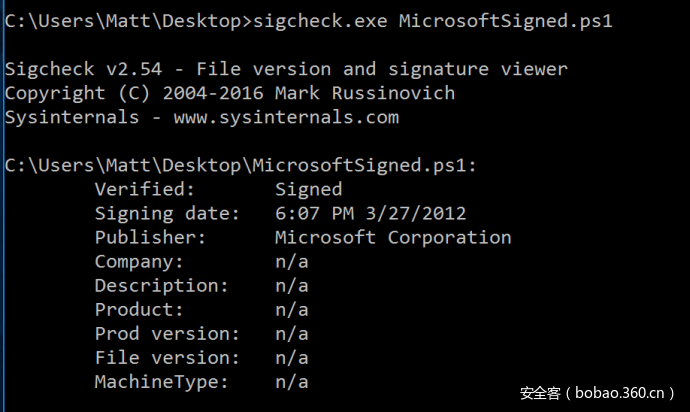Click the Product field label
Viewport: 690px width, 412px height.
[139, 310]
